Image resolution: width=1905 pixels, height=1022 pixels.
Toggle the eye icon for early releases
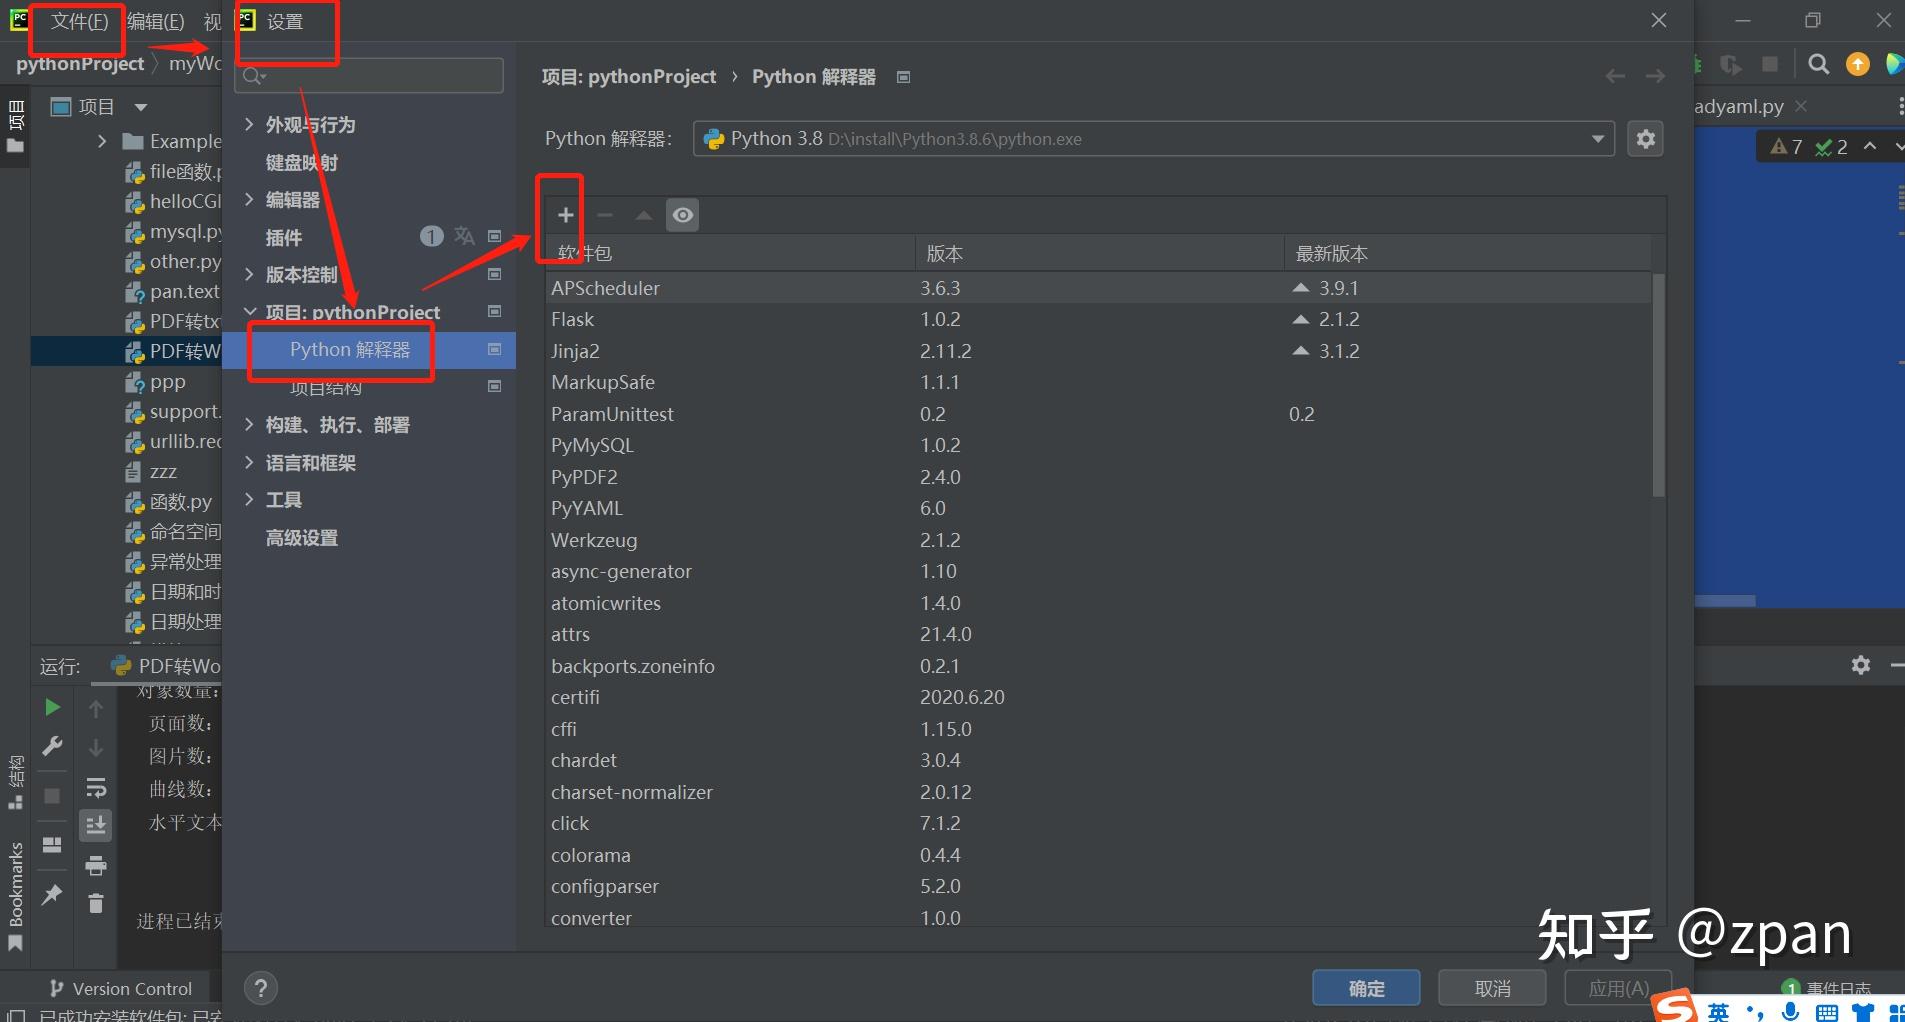(683, 215)
